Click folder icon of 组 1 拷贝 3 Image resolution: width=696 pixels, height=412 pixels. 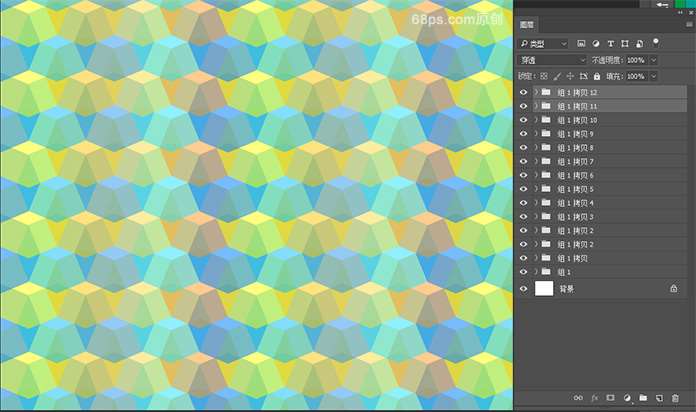coord(546,216)
